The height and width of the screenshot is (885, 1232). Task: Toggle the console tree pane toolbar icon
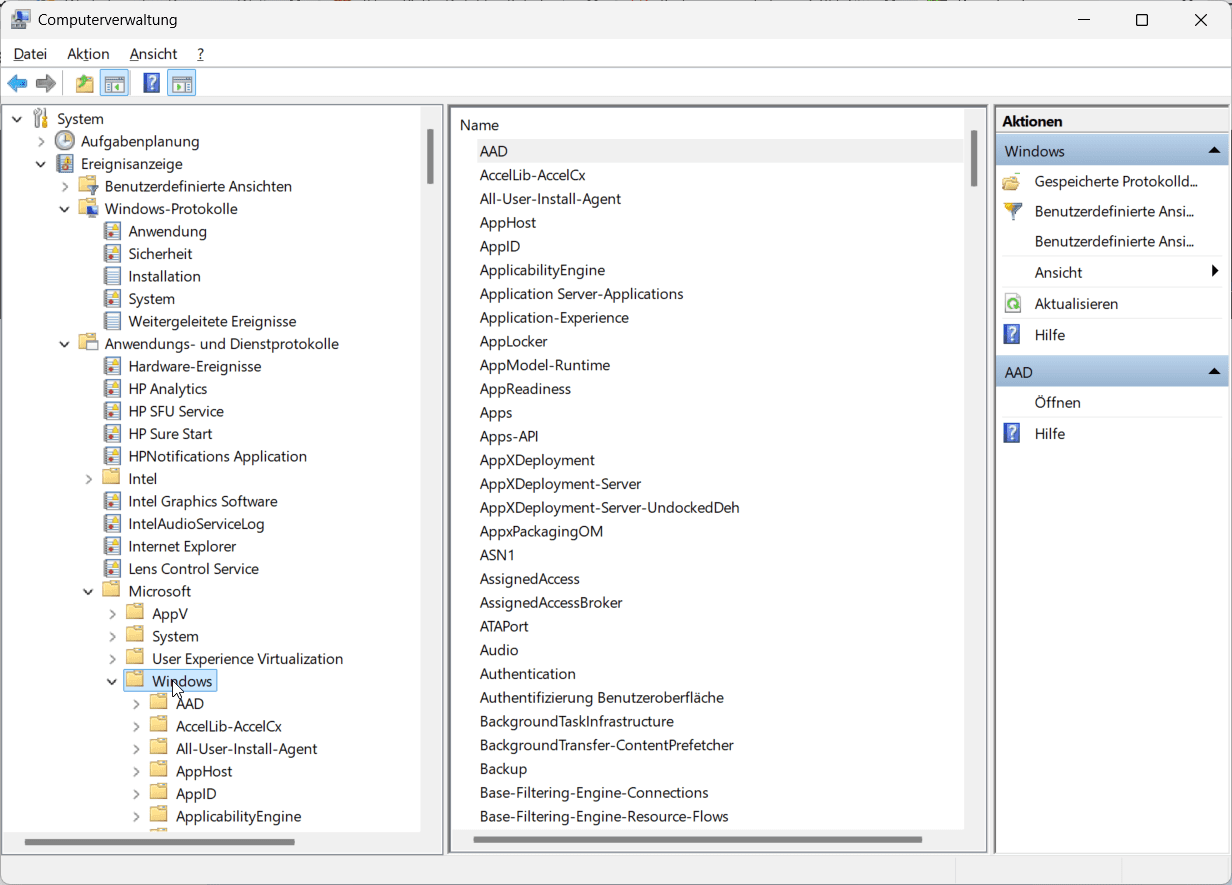coord(115,83)
